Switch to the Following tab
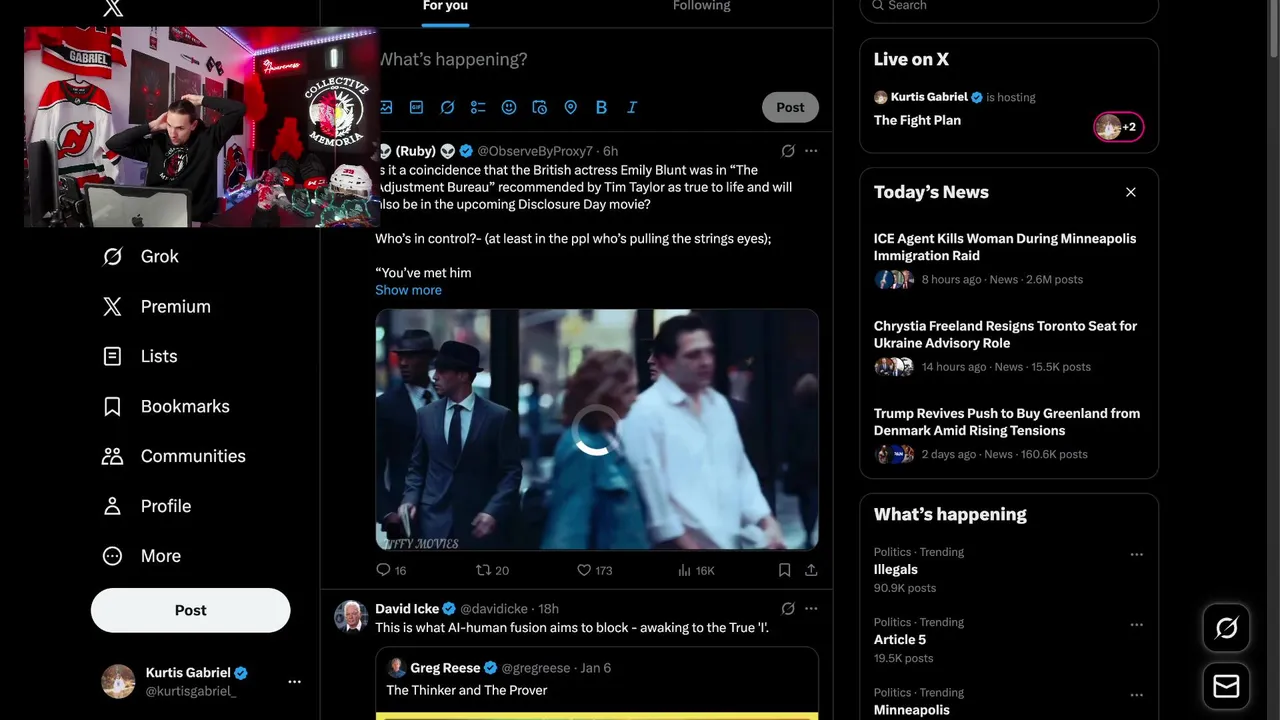This screenshot has height=720, width=1280. click(701, 7)
